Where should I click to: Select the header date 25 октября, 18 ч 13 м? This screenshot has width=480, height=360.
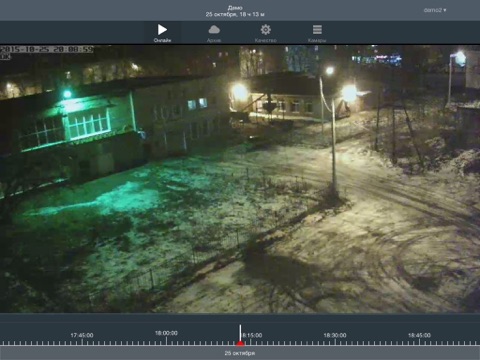click(x=235, y=15)
